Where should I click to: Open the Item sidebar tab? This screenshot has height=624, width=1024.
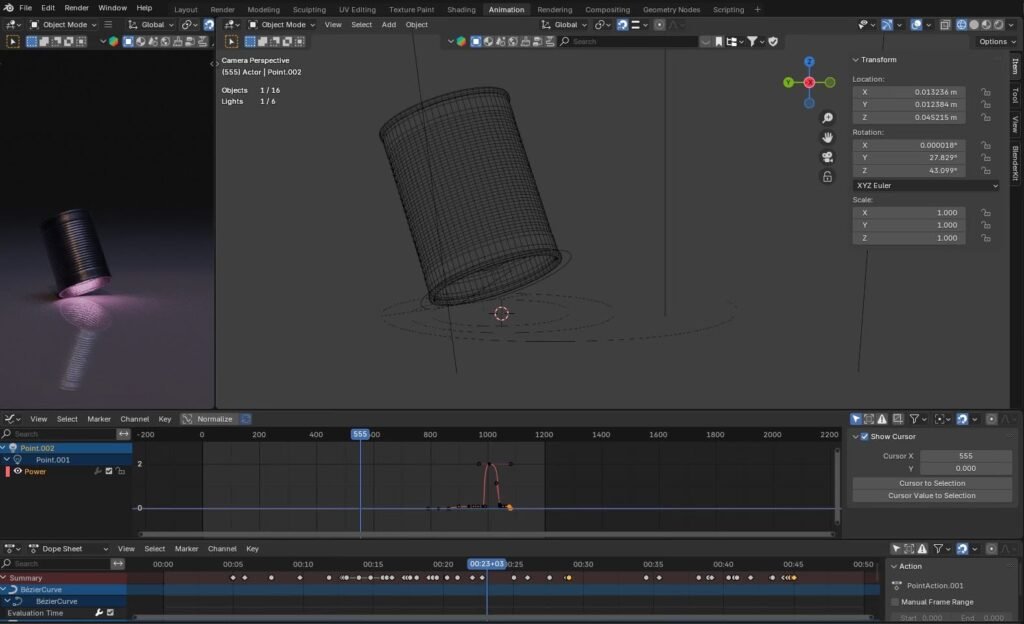pos(1015,67)
